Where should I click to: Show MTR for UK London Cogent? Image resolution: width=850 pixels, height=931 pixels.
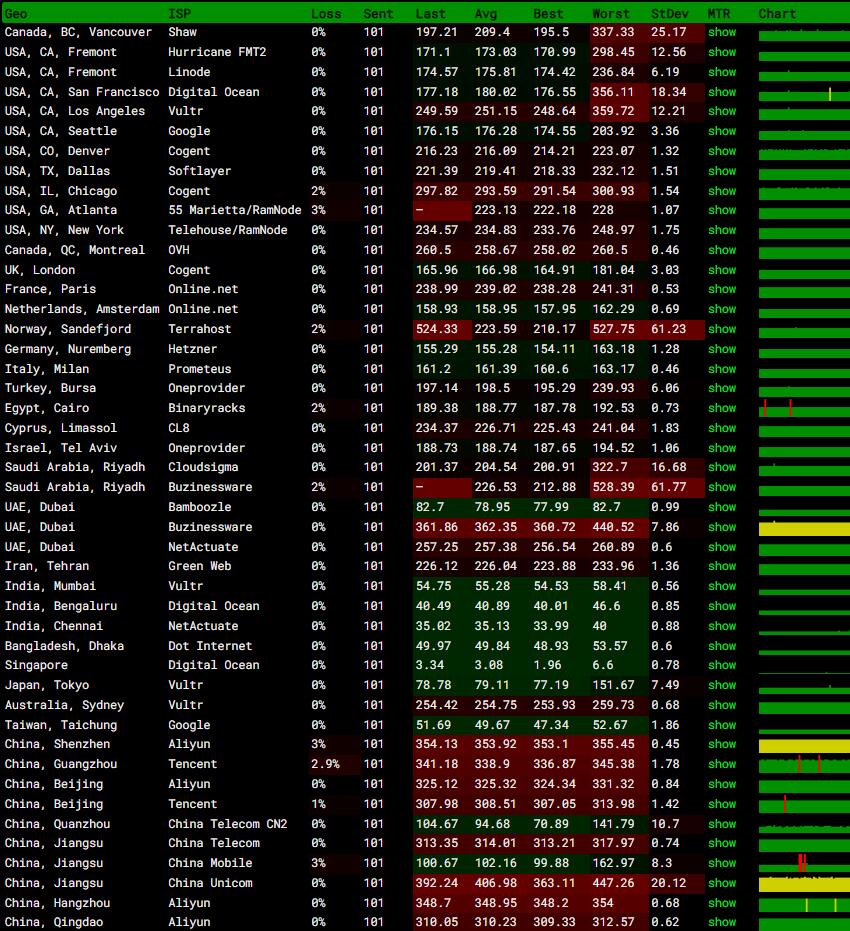coord(722,270)
